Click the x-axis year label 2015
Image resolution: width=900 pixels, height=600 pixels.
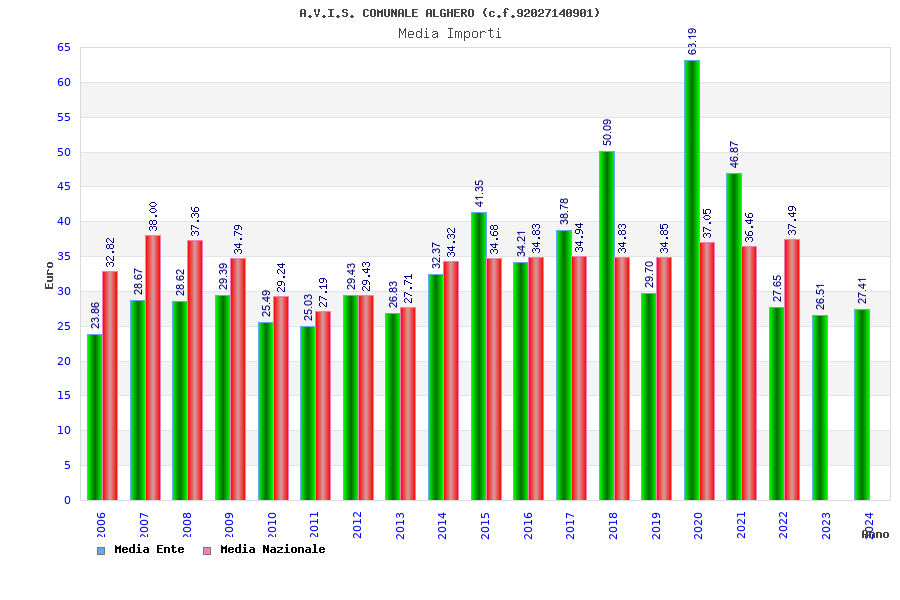tap(485, 525)
